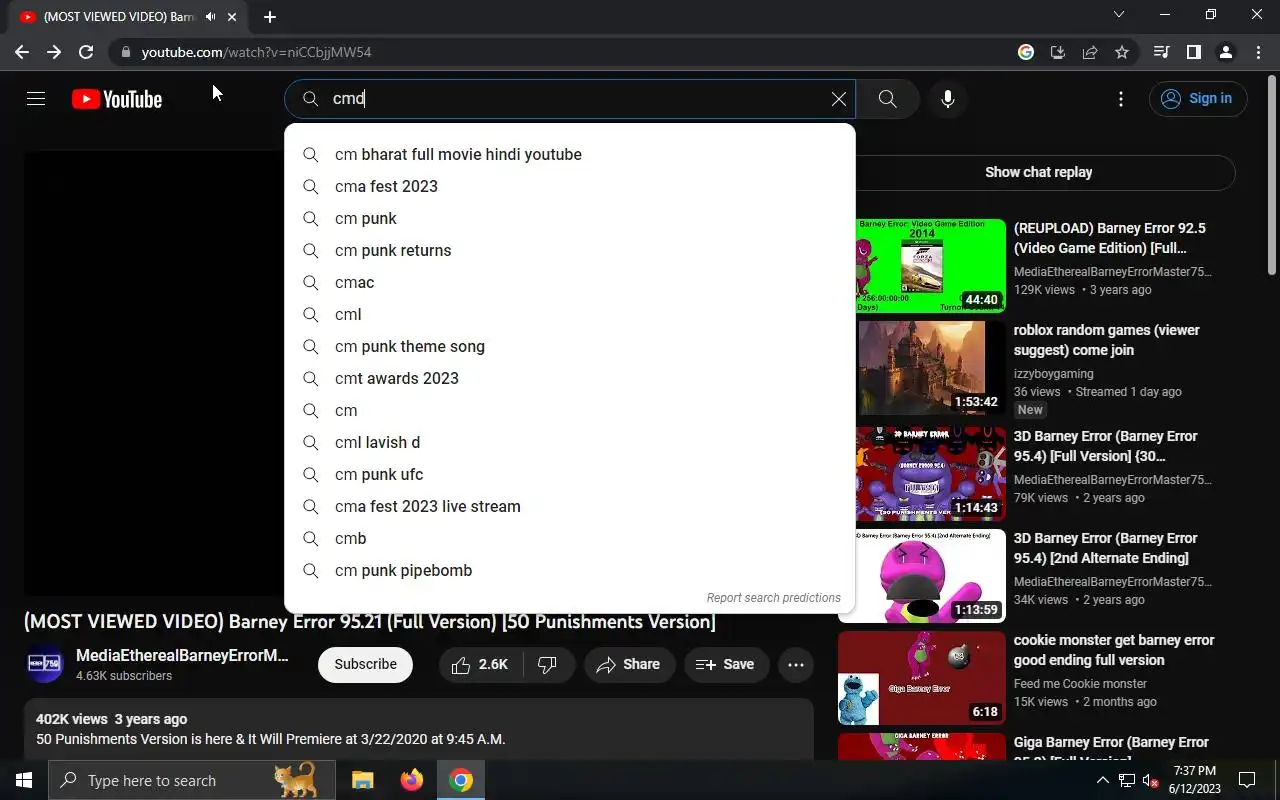Go back with the browser back arrow

point(22,52)
